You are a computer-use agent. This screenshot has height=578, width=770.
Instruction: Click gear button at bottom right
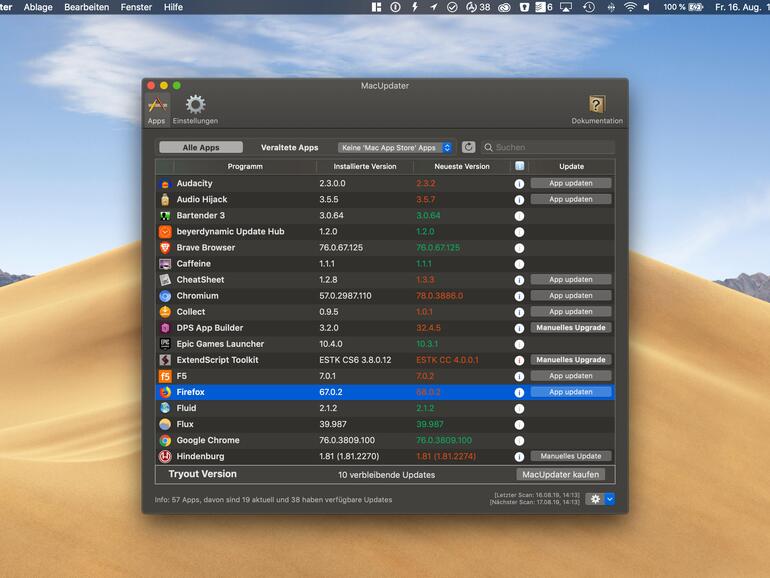coord(595,499)
